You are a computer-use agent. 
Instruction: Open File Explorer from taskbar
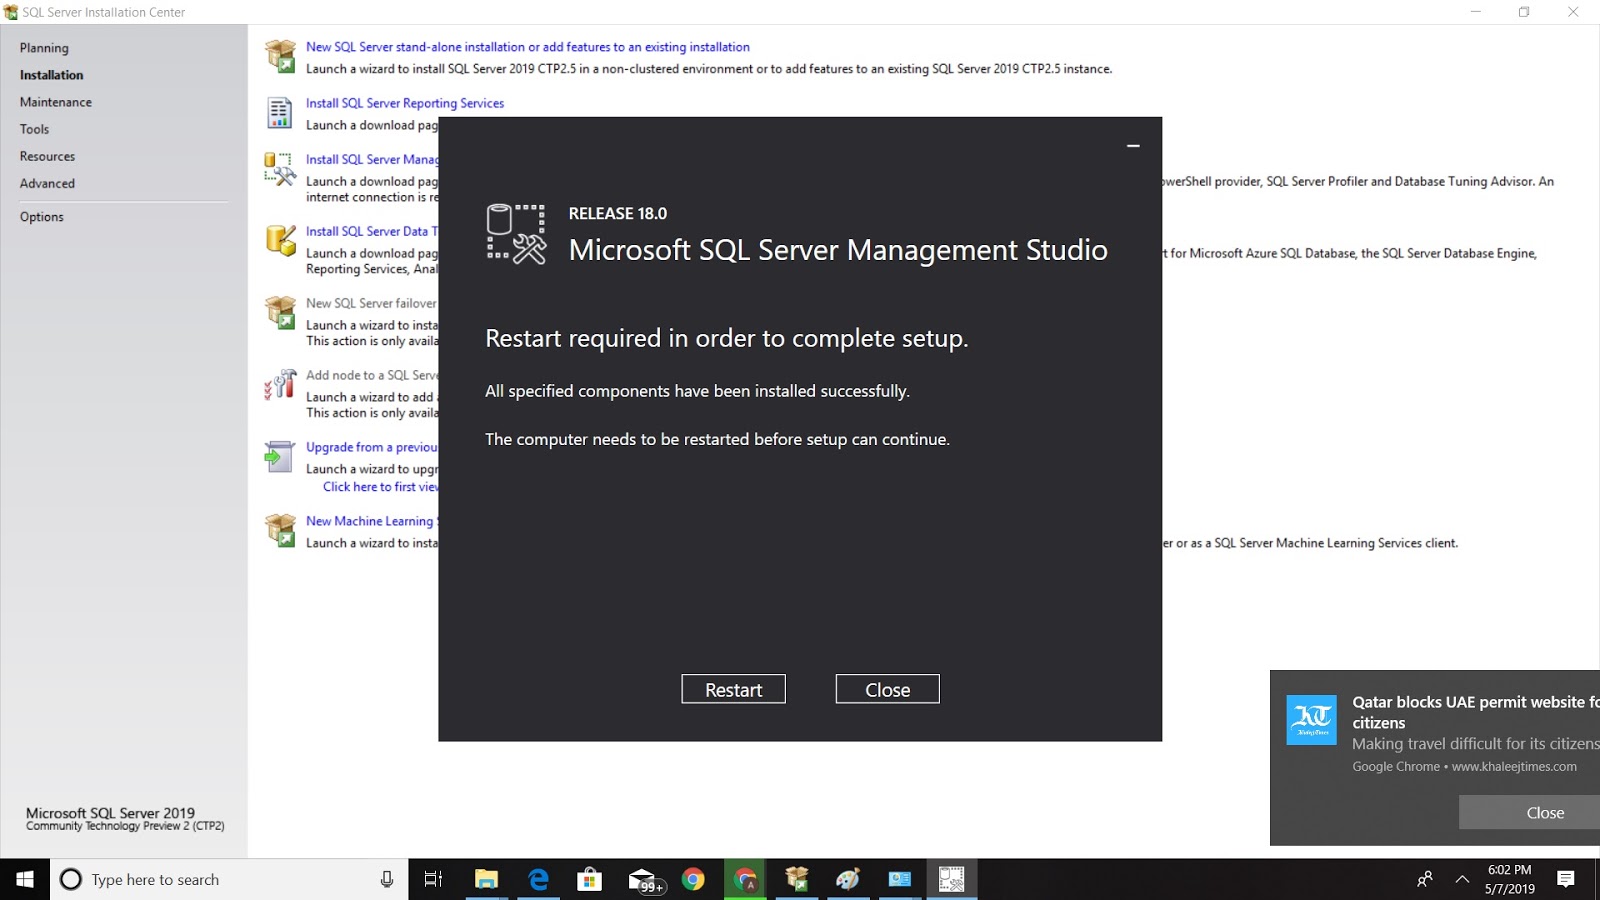[x=486, y=879]
